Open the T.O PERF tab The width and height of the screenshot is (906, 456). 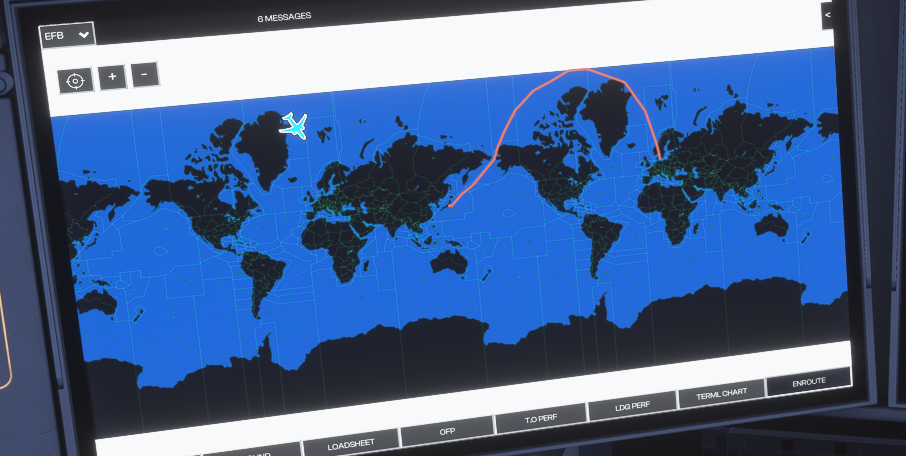tap(540, 418)
